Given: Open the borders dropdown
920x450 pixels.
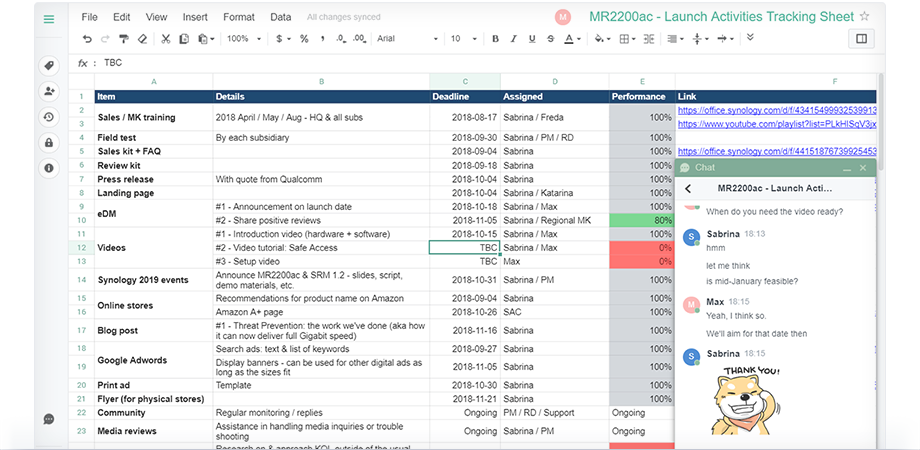Looking at the screenshot, I should [627, 39].
